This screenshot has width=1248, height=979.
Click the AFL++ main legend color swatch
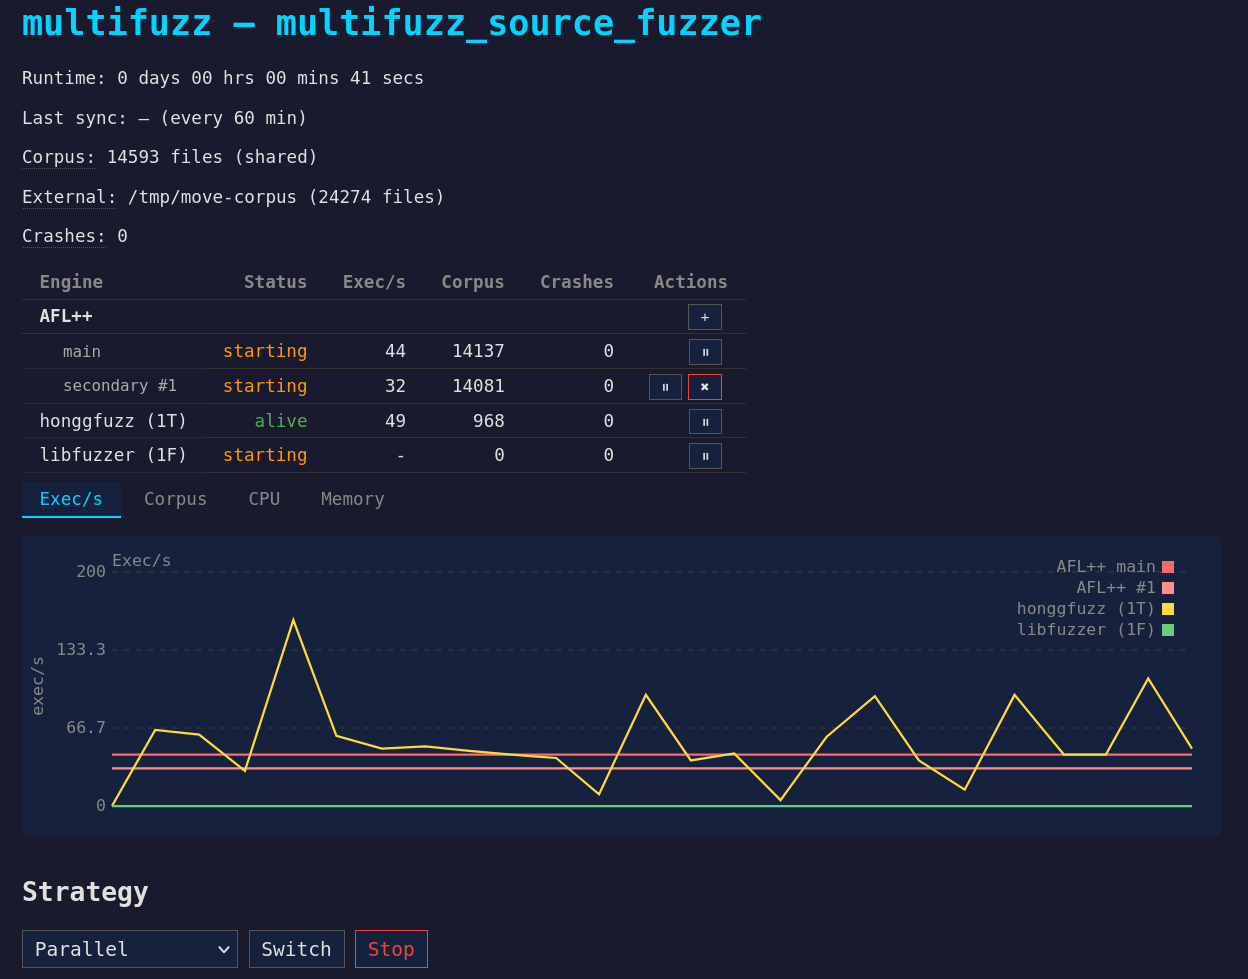(1168, 566)
